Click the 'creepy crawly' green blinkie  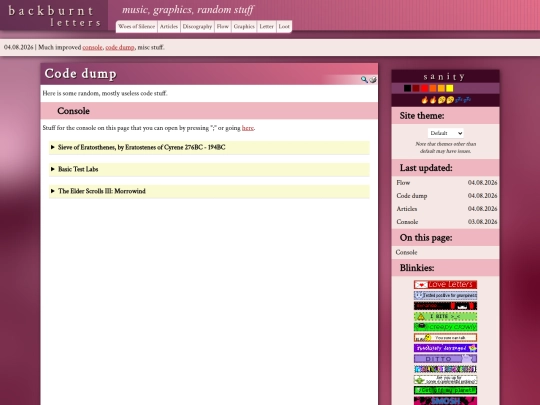[445, 326]
